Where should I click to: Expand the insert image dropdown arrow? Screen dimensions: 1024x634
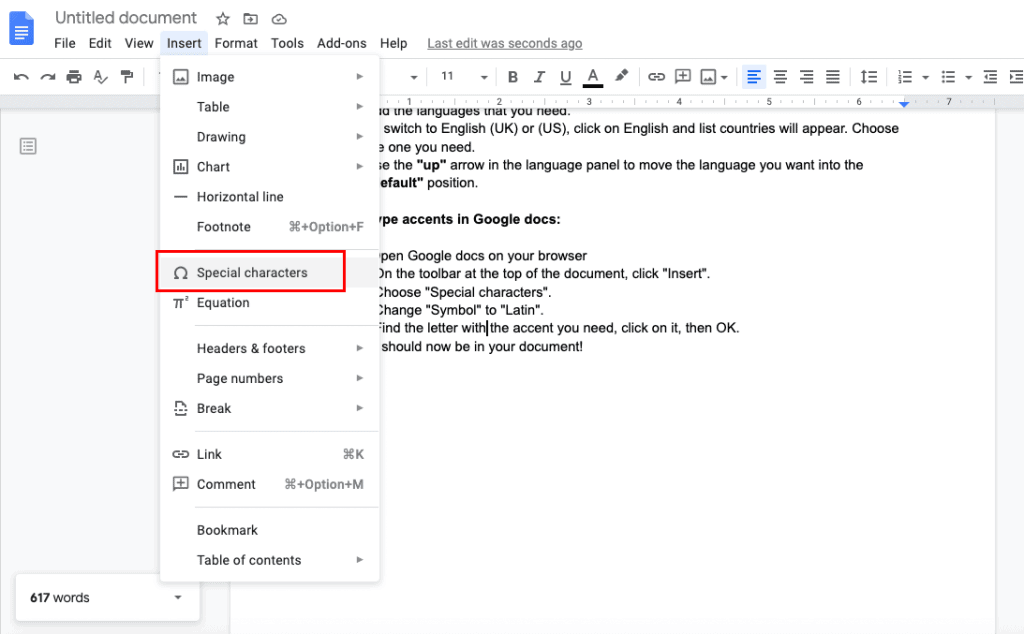coord(724,78)
